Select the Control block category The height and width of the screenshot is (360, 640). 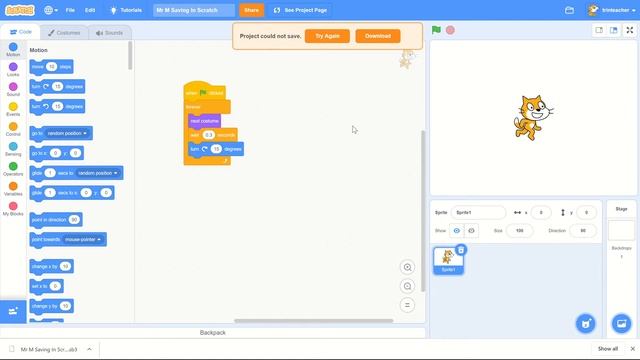(x=13, y=129)
